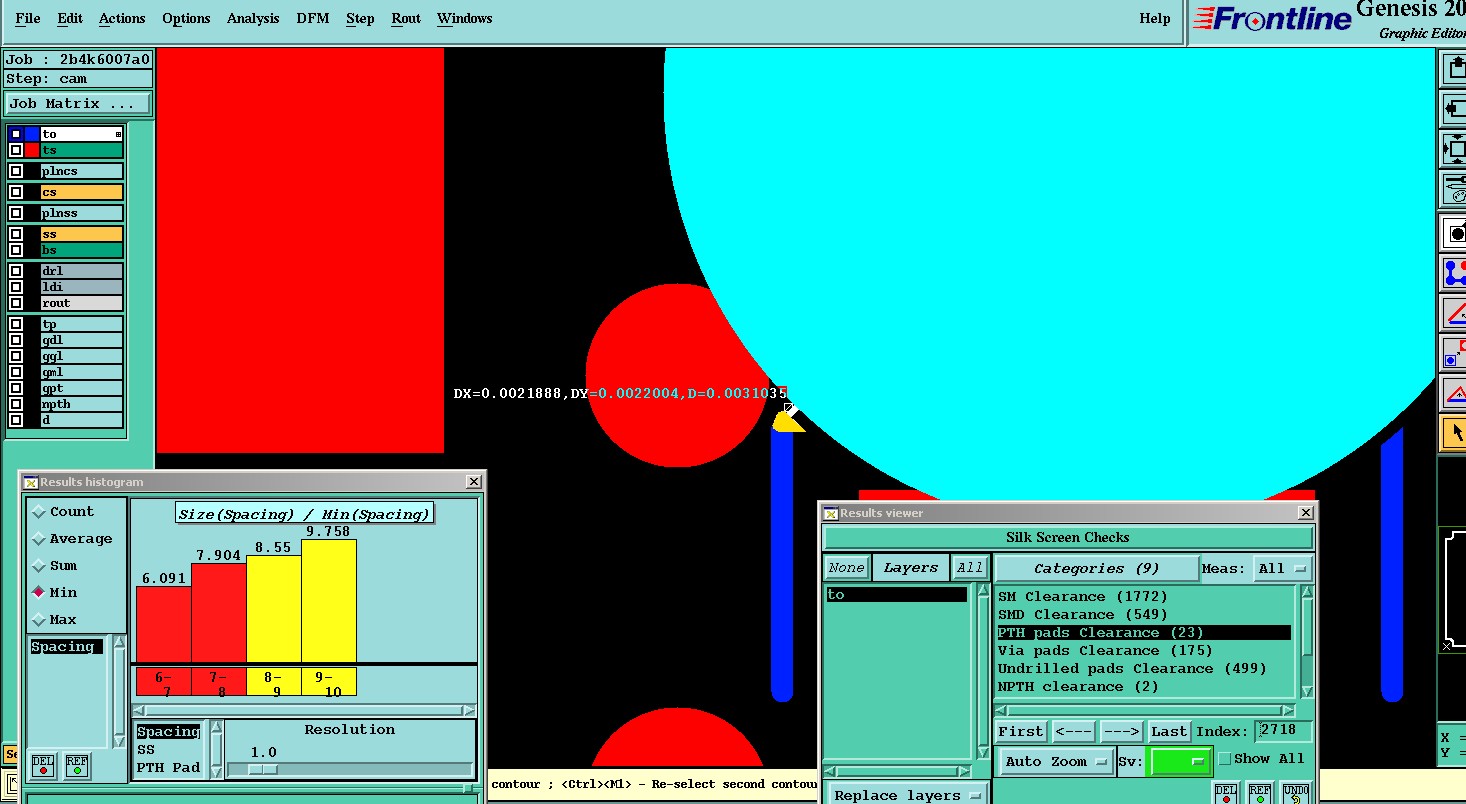
Task: Click the 6-7 histogram range bar
Action: [163, 624]
